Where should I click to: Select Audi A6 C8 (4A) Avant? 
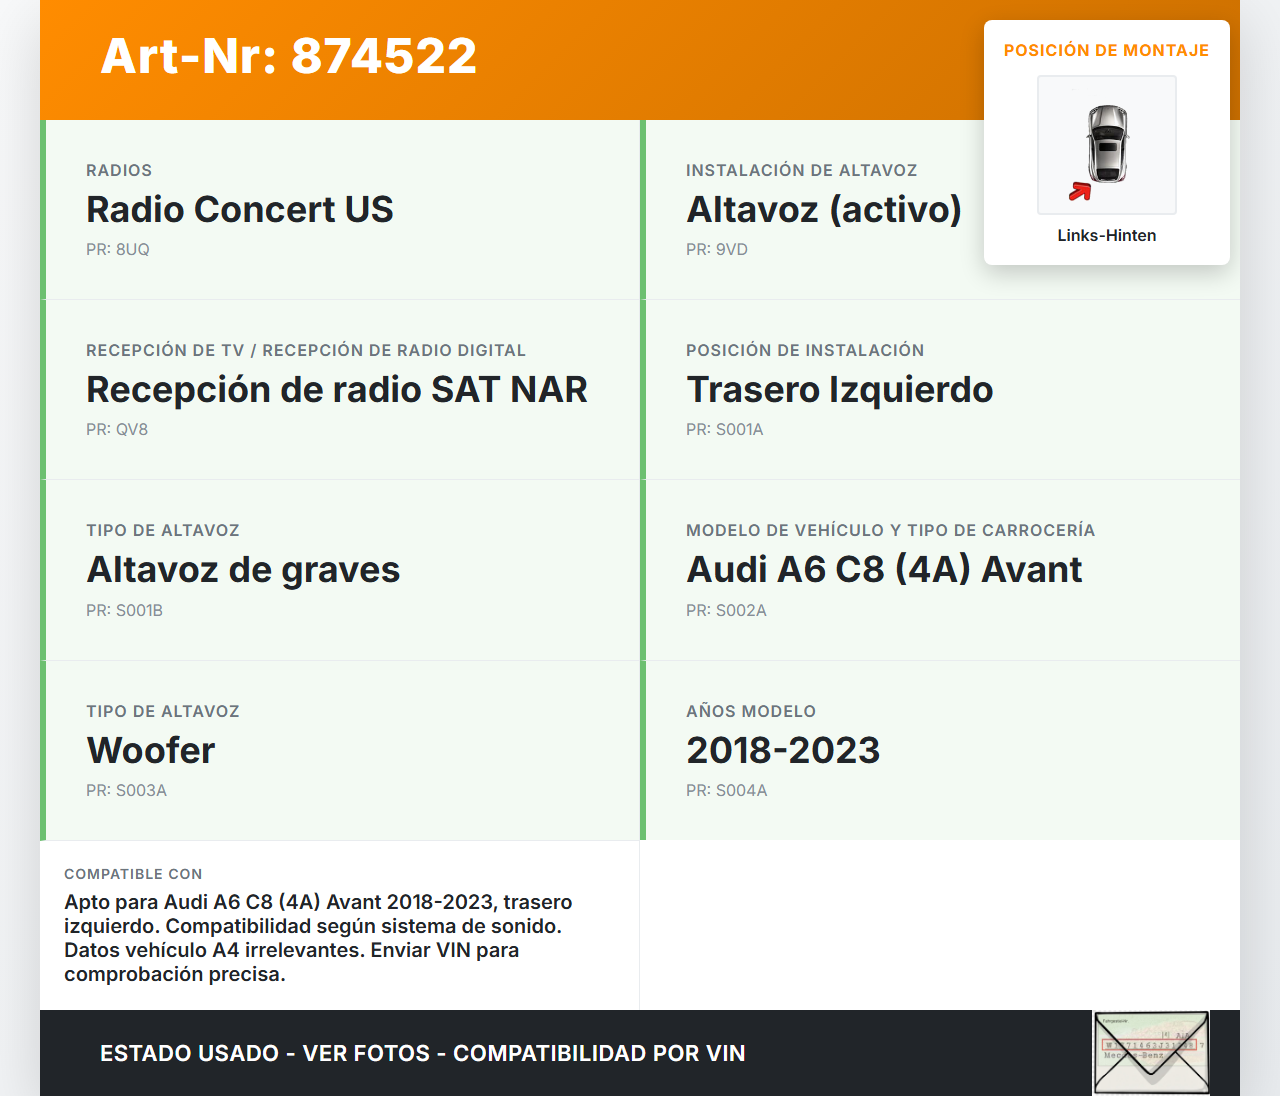coord(884,570)
